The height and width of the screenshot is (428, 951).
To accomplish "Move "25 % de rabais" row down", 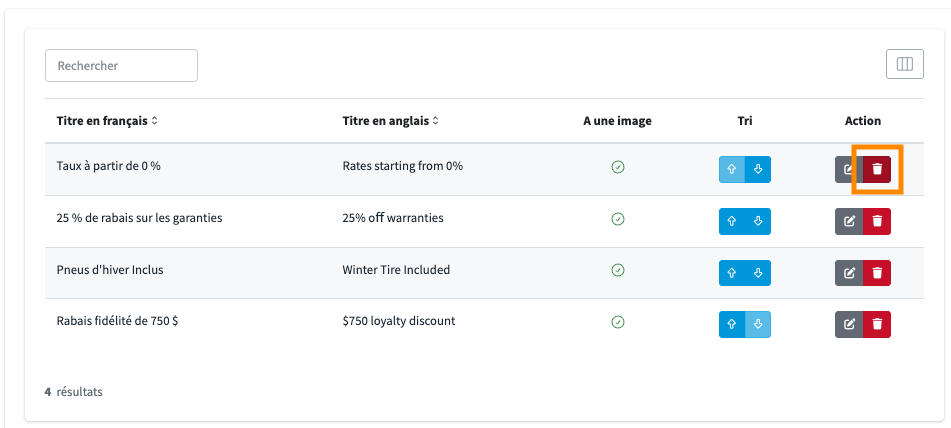I will 758,221.
